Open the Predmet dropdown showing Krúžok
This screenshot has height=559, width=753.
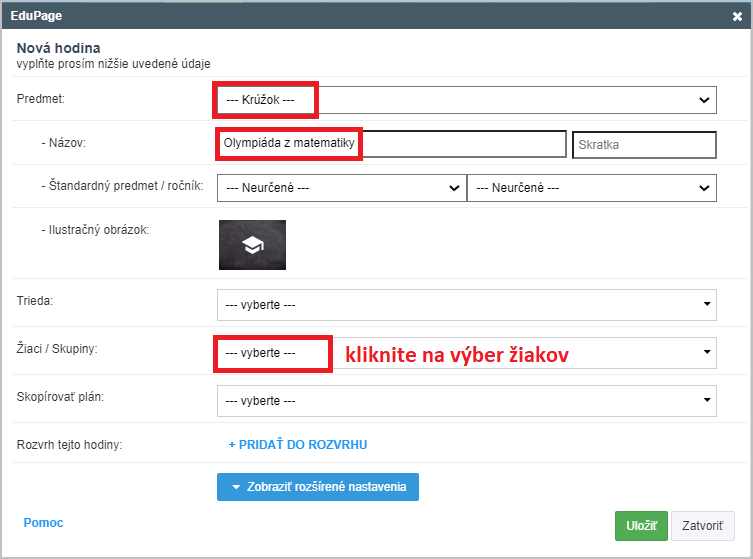467,100
